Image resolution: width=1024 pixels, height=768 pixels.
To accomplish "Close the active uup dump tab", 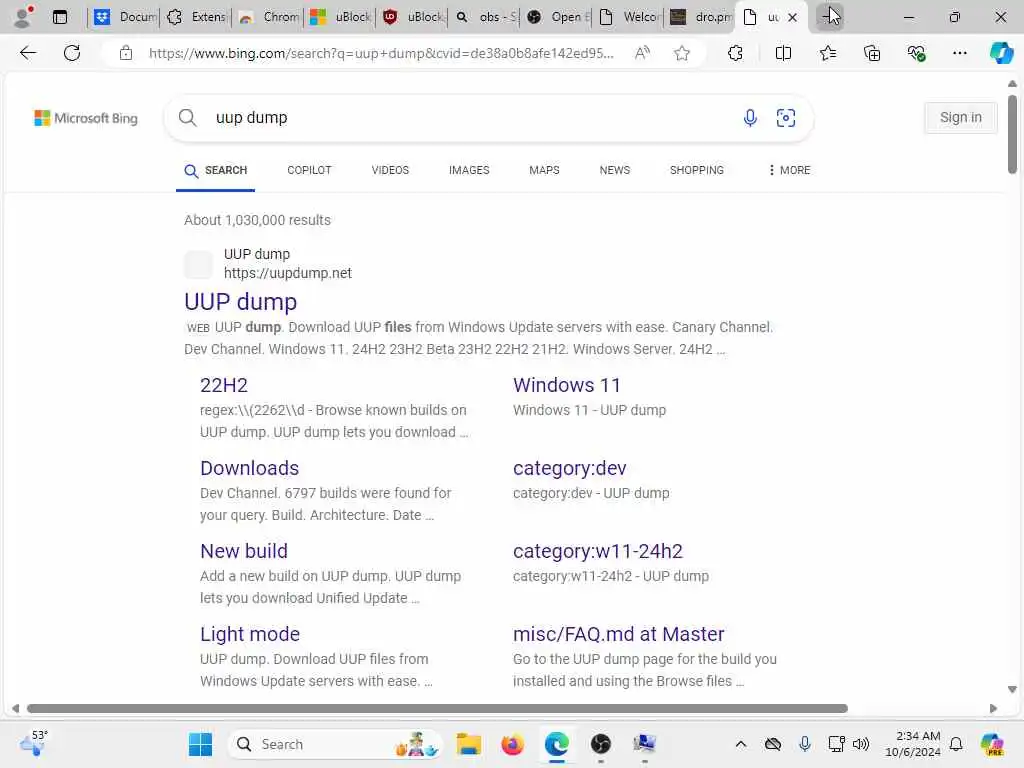I will 792,18.
